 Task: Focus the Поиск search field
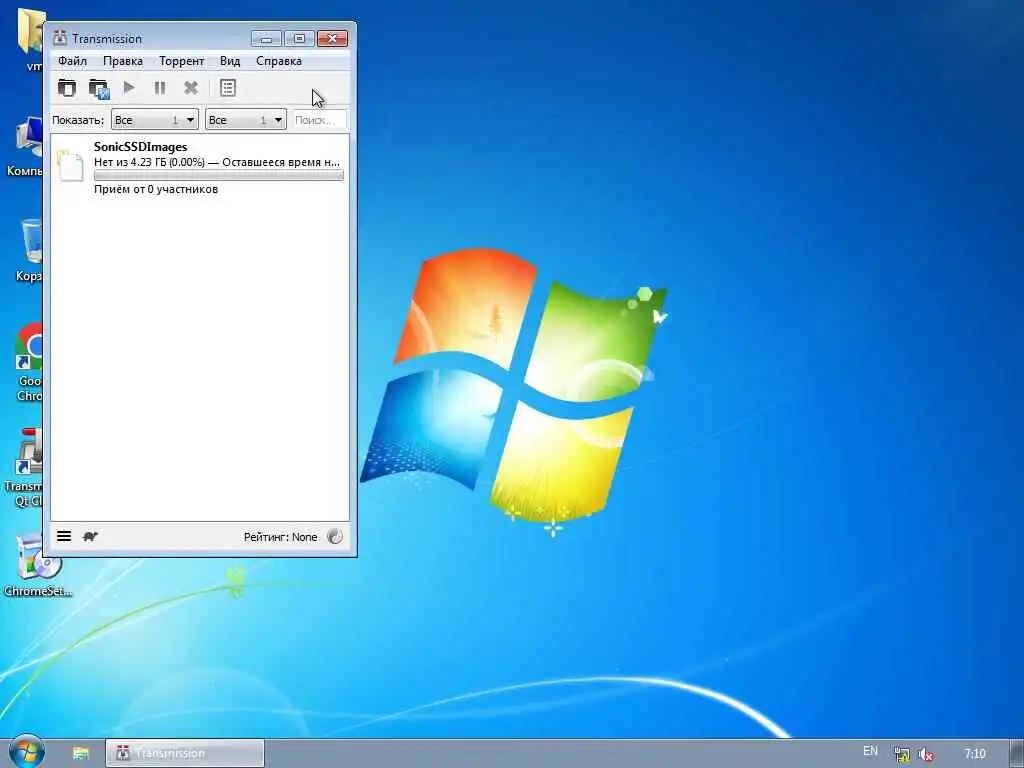coord(319,120)
